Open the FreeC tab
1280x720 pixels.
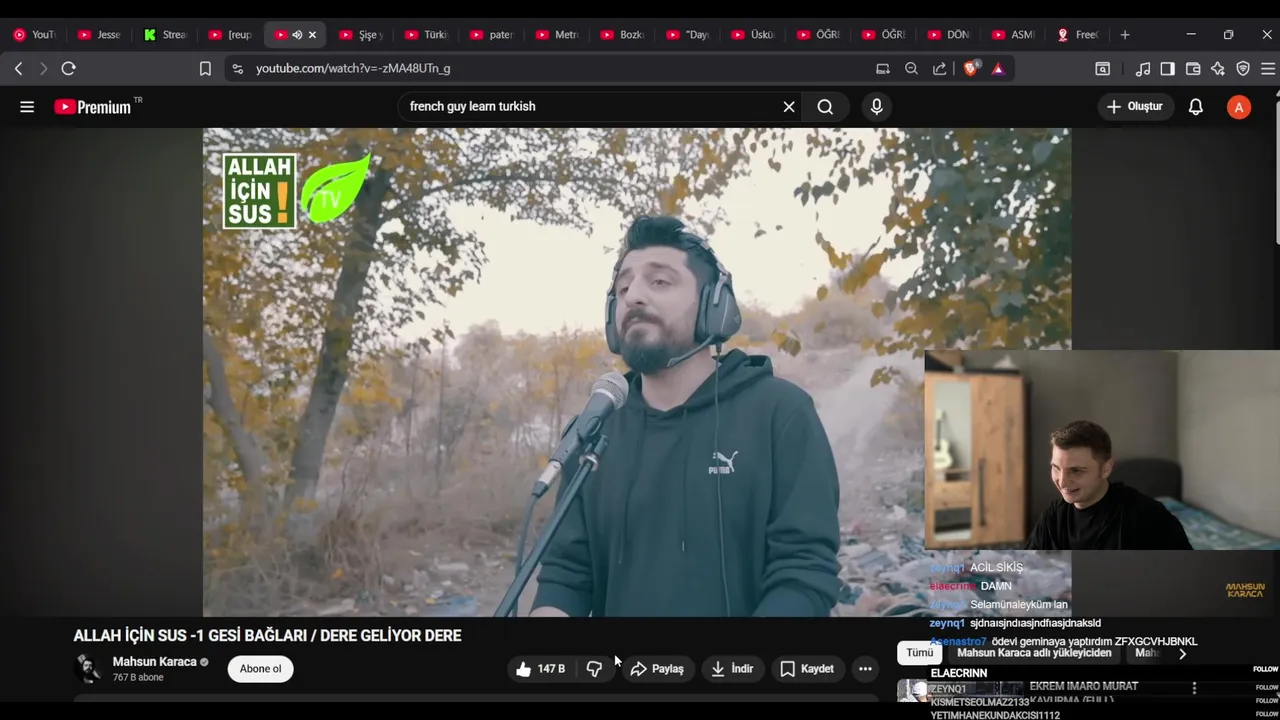pyautogui.click(x=1078, y=35)
